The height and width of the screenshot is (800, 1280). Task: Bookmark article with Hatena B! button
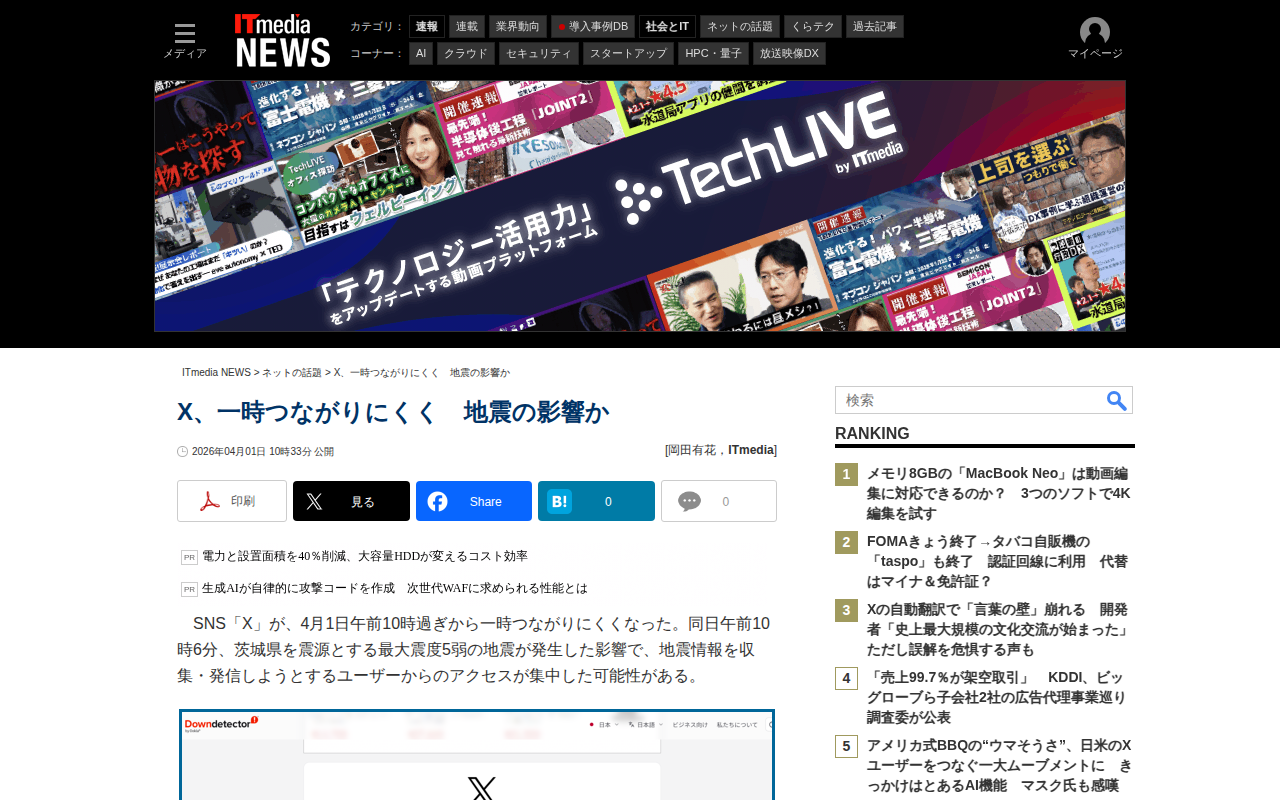tap(596, 501)
